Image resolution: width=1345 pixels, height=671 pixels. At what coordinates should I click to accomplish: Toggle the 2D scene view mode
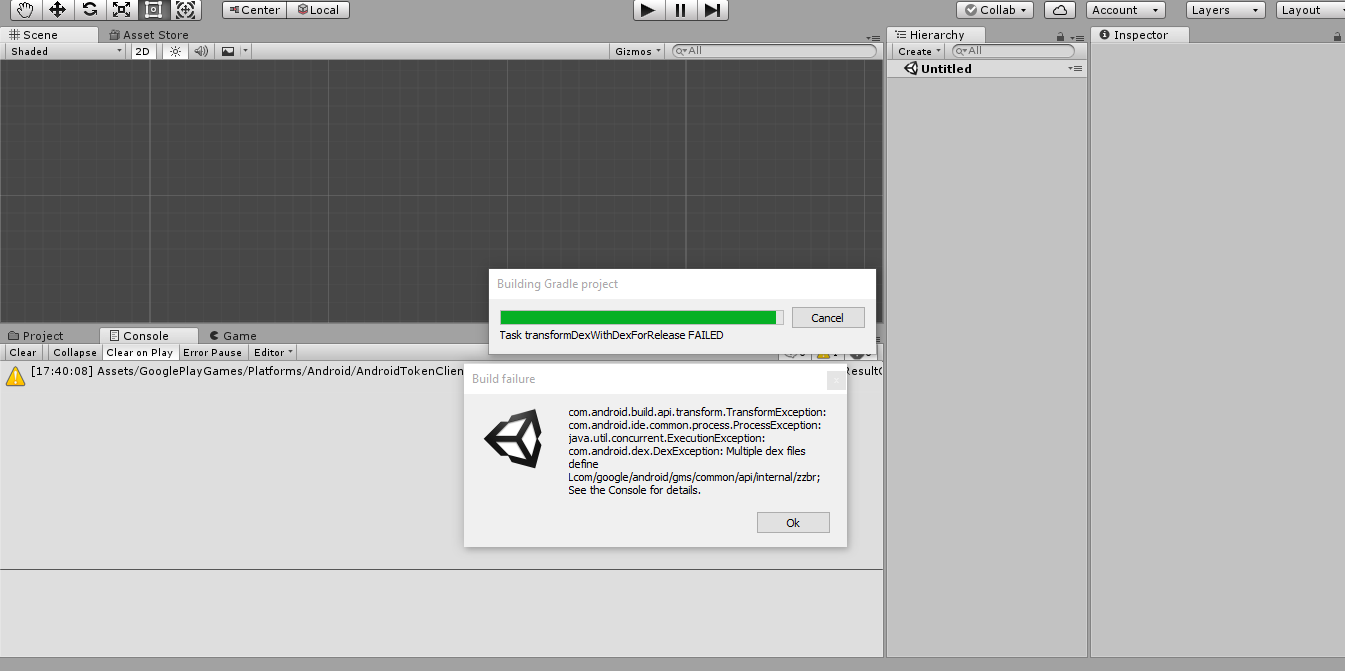(x=143, y=51)
